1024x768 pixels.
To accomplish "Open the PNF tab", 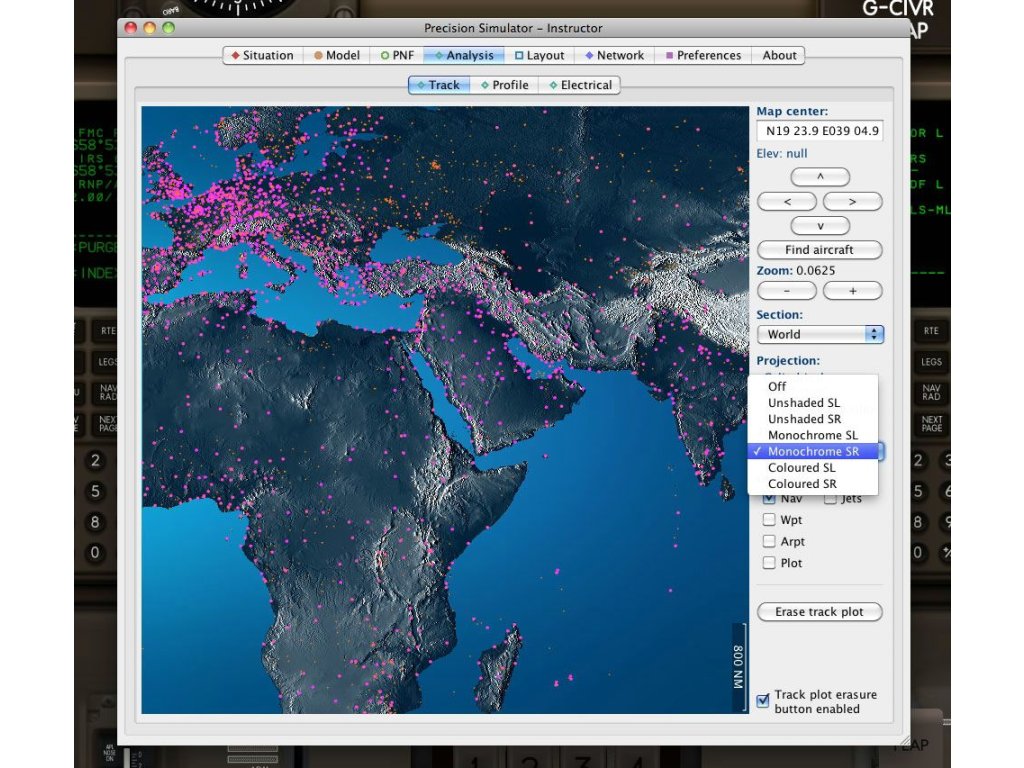I will 397,56.
